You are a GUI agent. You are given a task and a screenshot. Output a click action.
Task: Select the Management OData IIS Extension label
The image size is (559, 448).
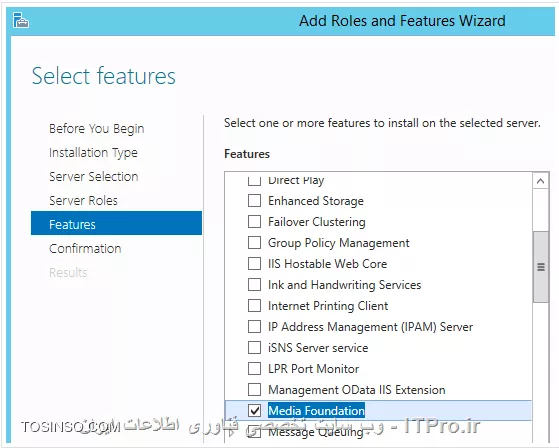[357, 390]
